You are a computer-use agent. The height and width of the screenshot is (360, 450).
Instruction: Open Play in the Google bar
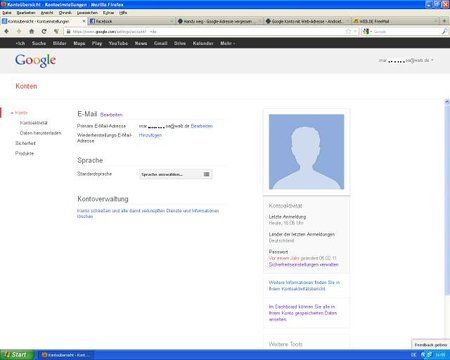pyautogui.click(x=97, y=43)
